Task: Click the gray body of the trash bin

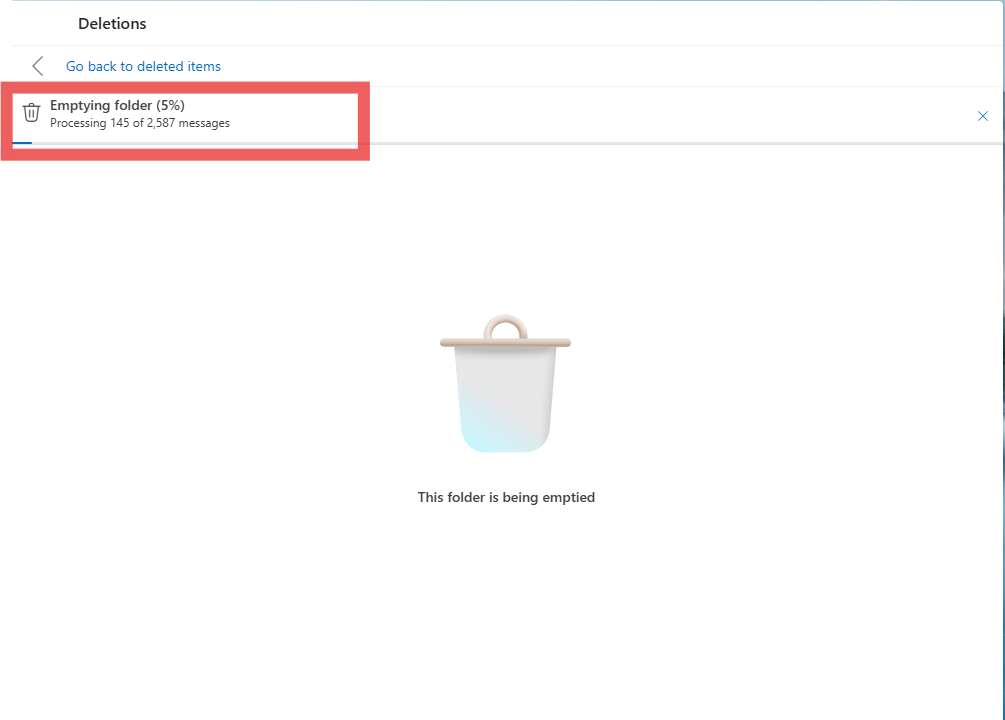Action: 506,385
